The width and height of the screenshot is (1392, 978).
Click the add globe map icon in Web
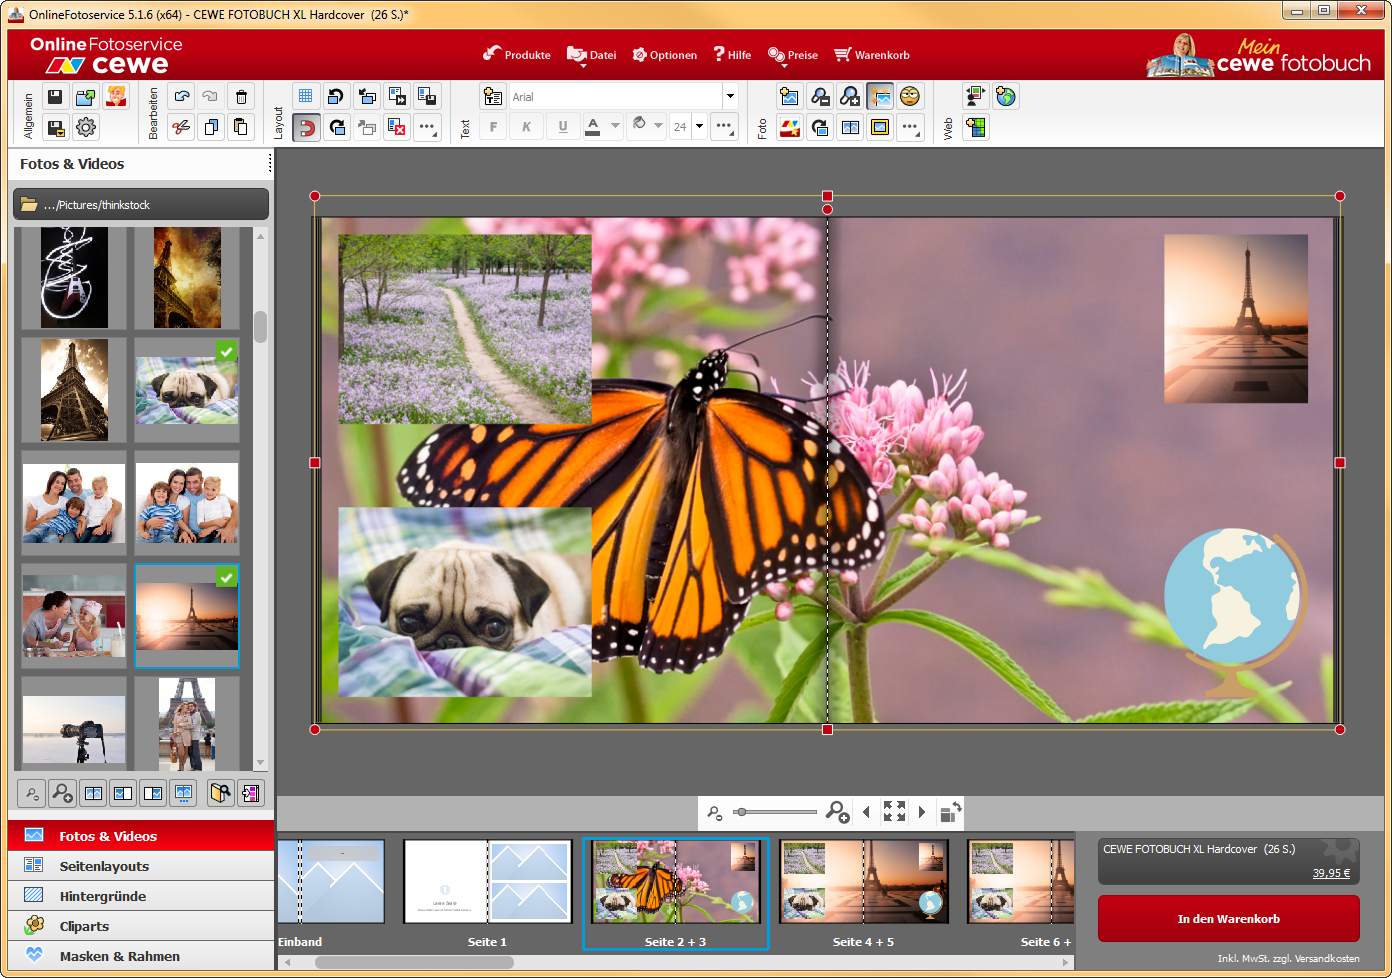[1006, 96]
